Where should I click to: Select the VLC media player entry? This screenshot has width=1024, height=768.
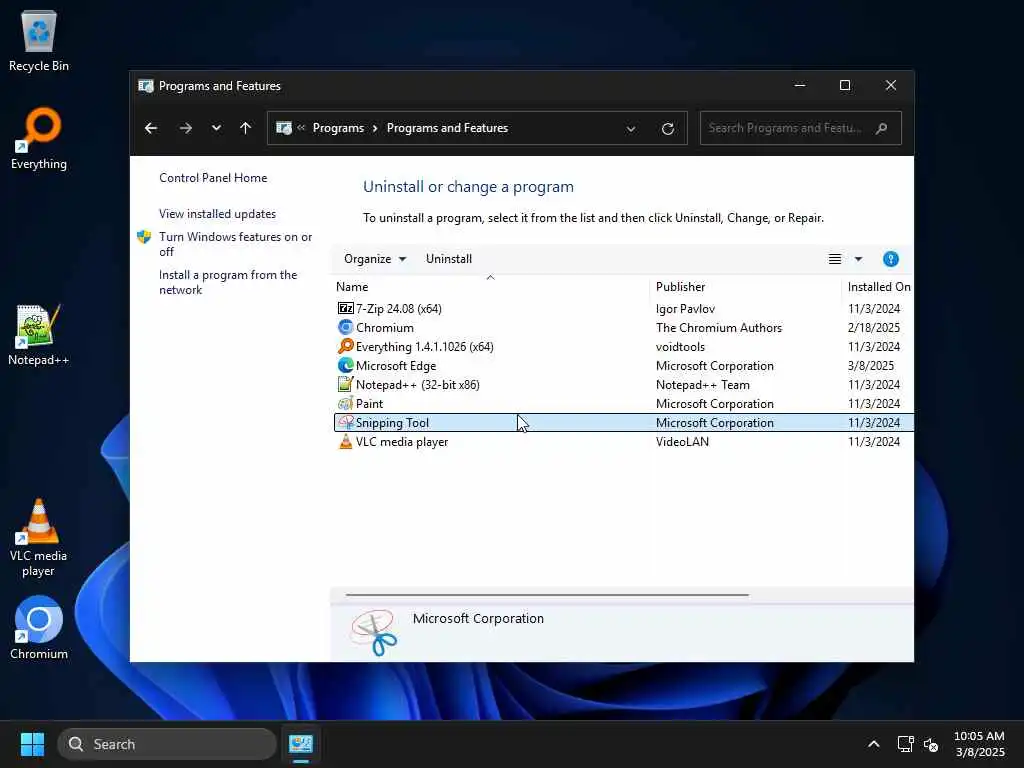[402, 441]
